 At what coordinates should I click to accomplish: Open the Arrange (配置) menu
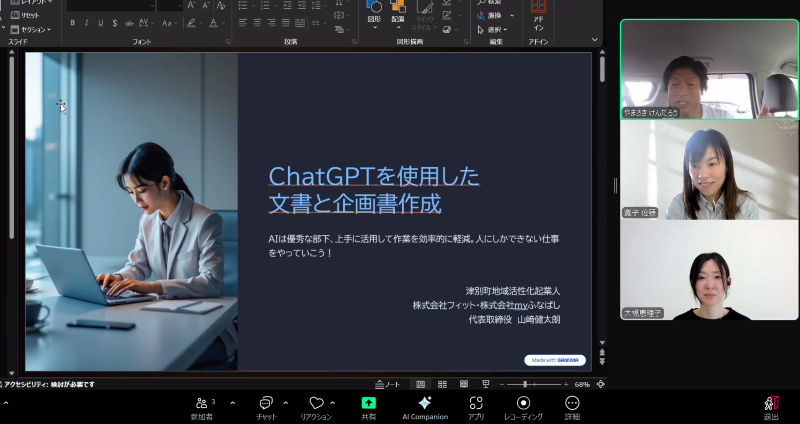tap(398, 15)
